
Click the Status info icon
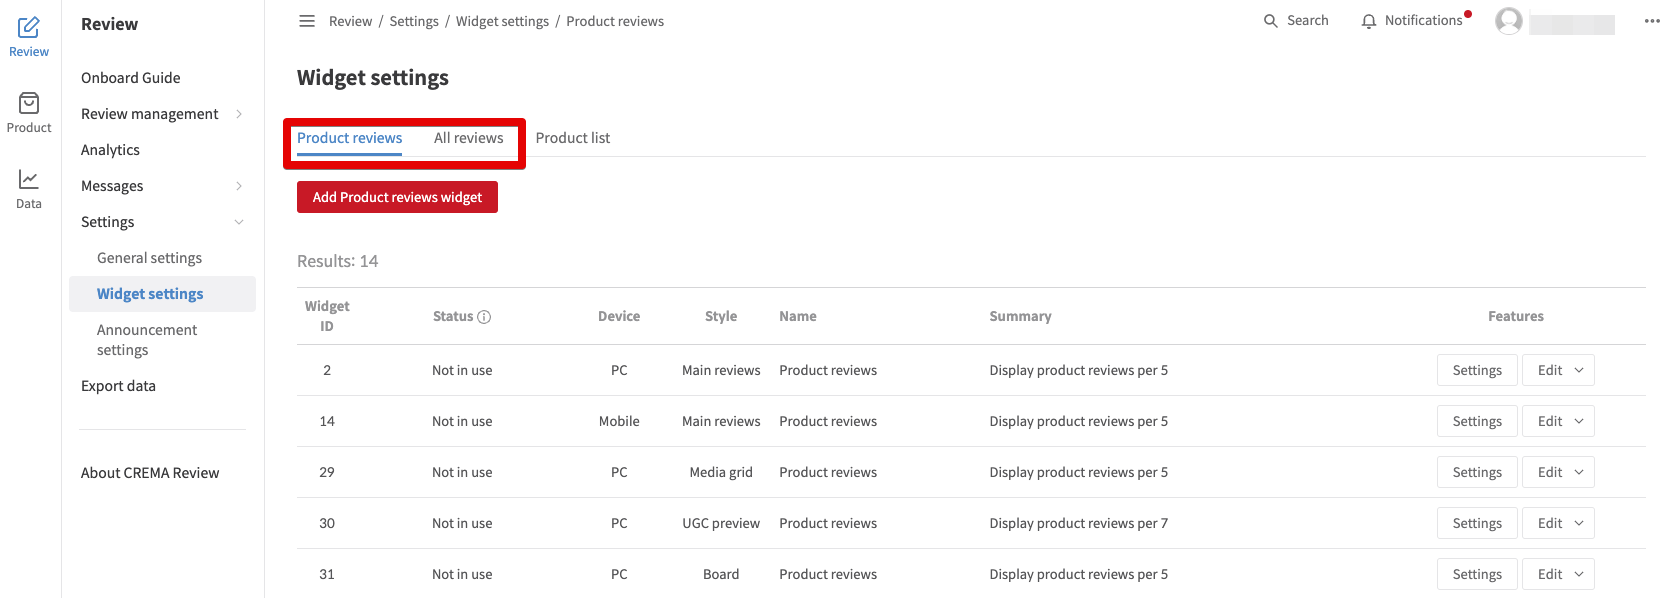pyautogui.click(x=484, y=317)
